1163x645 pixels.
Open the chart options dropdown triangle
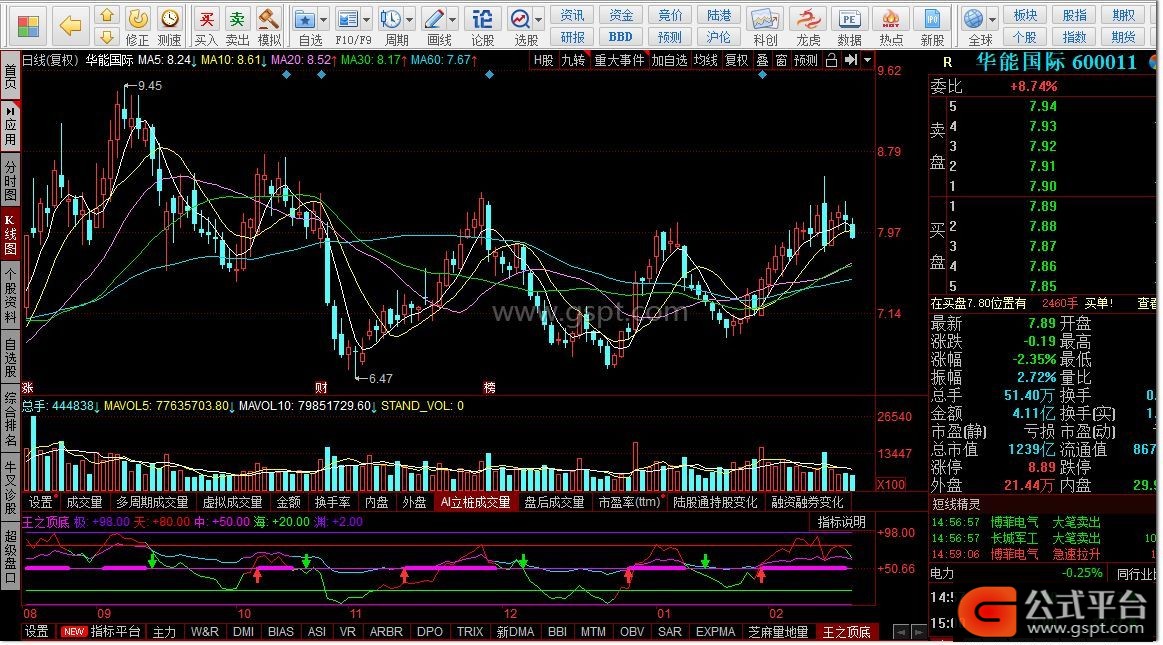pyautogui.click(x=867, y=59)
